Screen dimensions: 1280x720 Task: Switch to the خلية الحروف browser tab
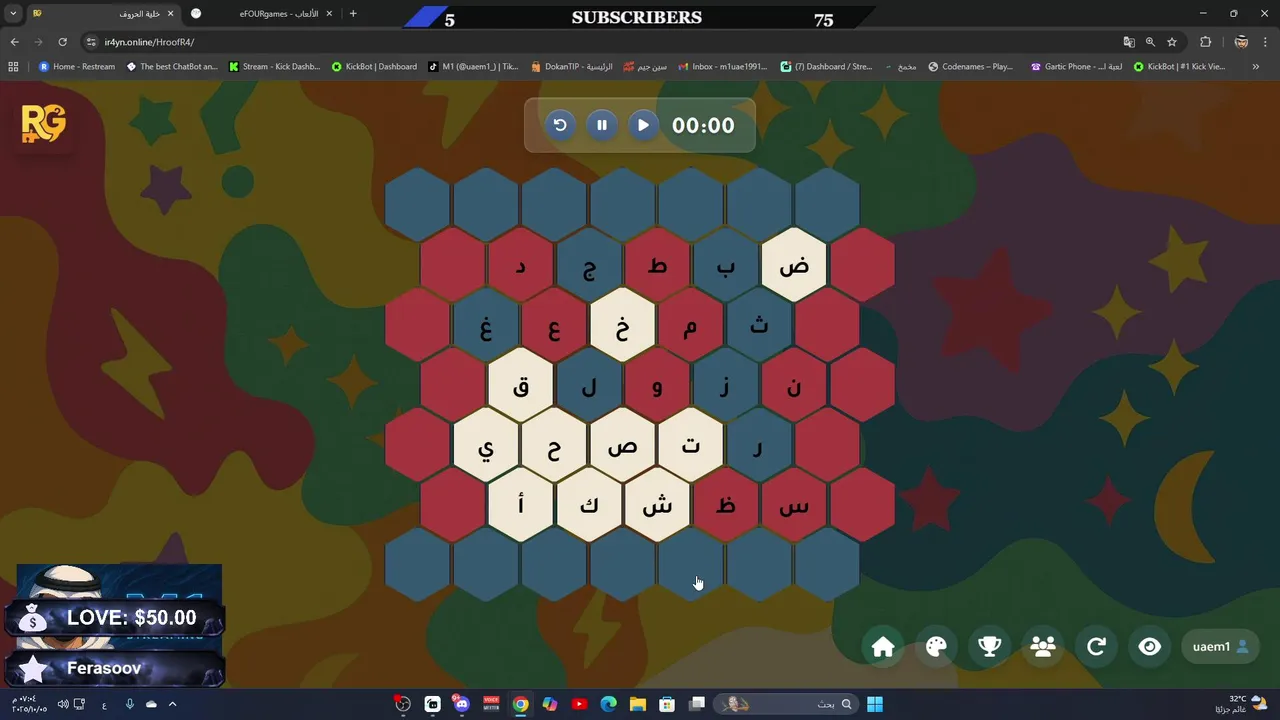[104, 14]
